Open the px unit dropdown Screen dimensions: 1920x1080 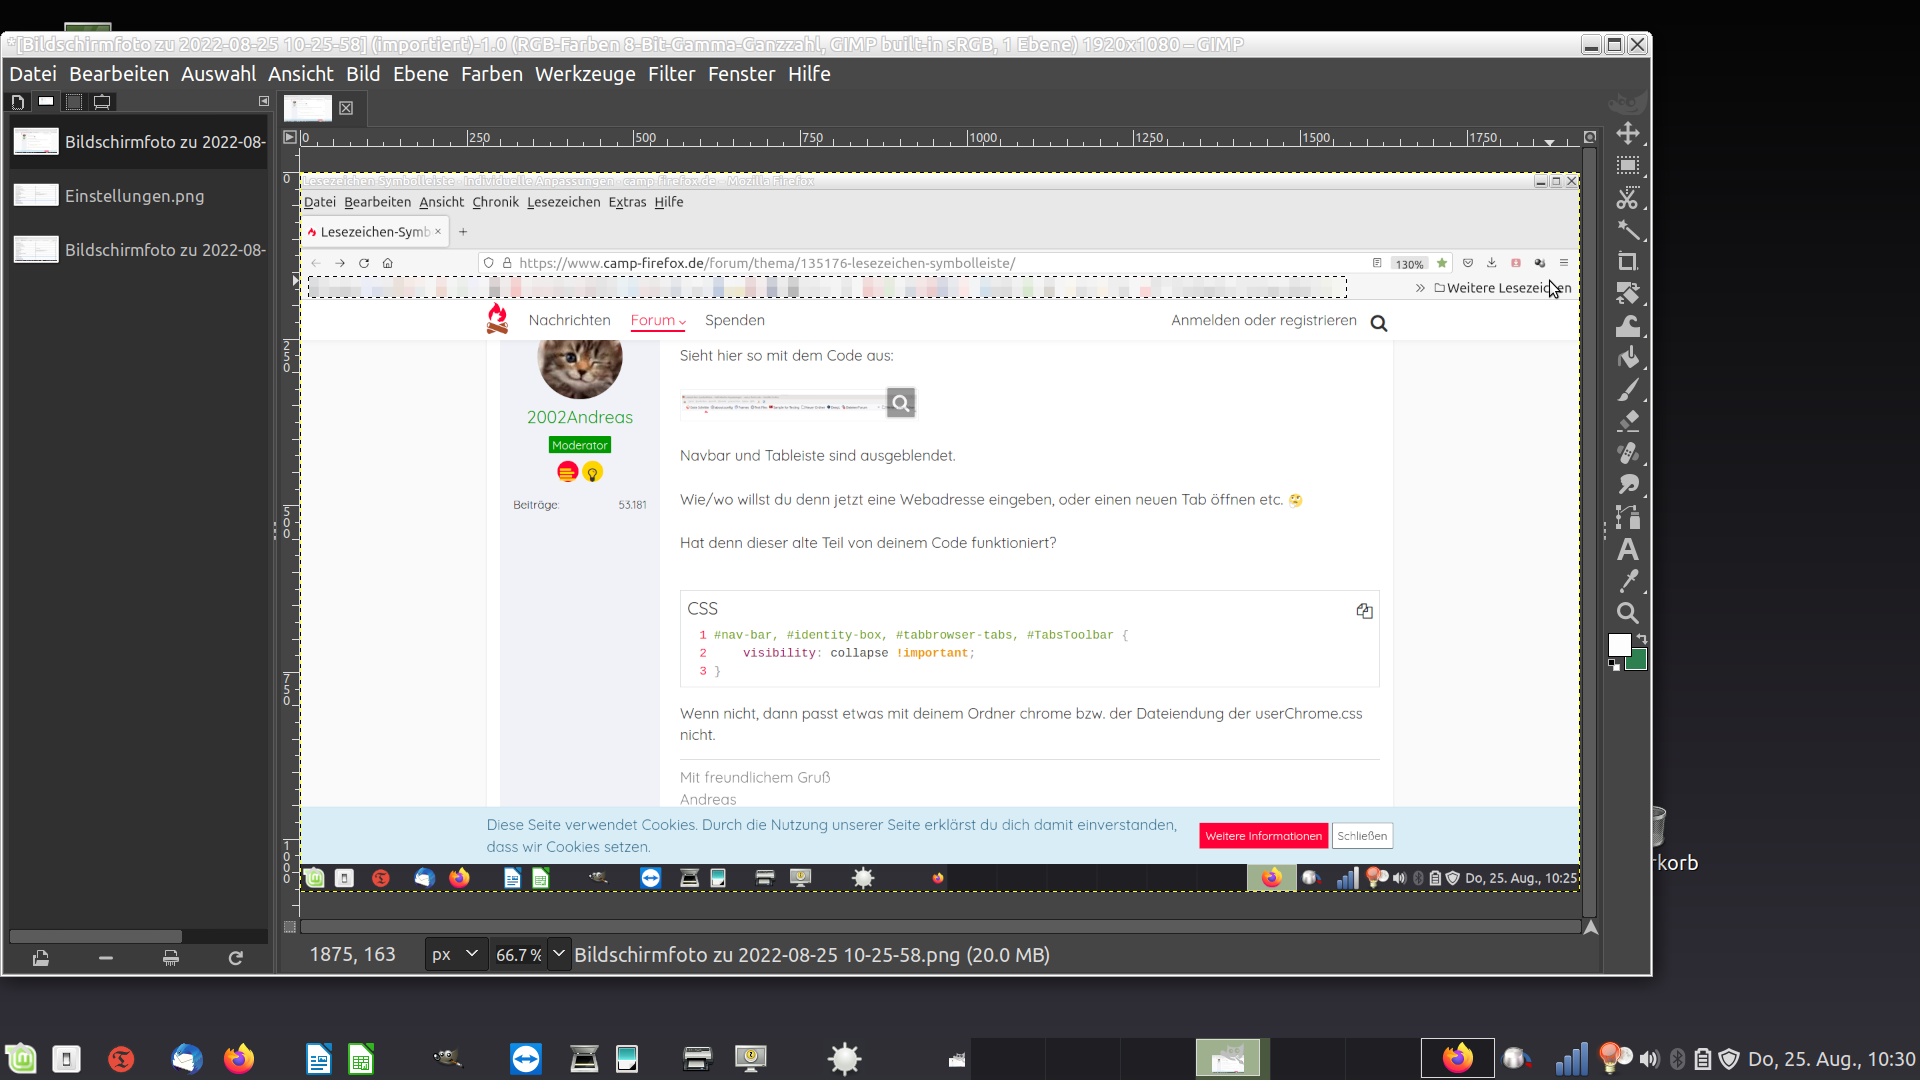click(457, 954)
